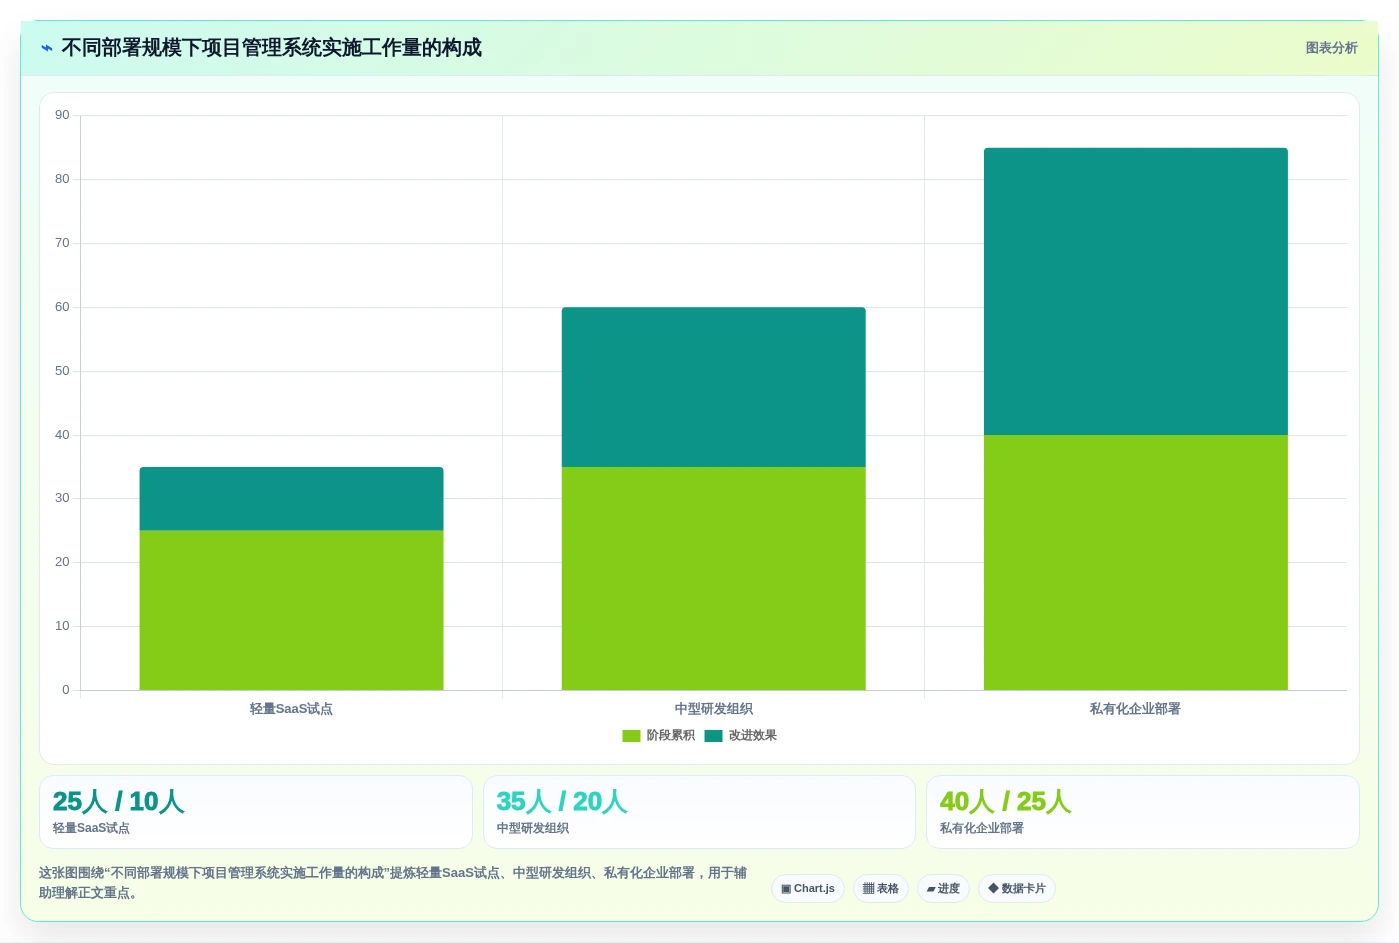This screenshot has width=1399, height=943.
Task: Click the y-axis value 50
Action: point(62,371)
